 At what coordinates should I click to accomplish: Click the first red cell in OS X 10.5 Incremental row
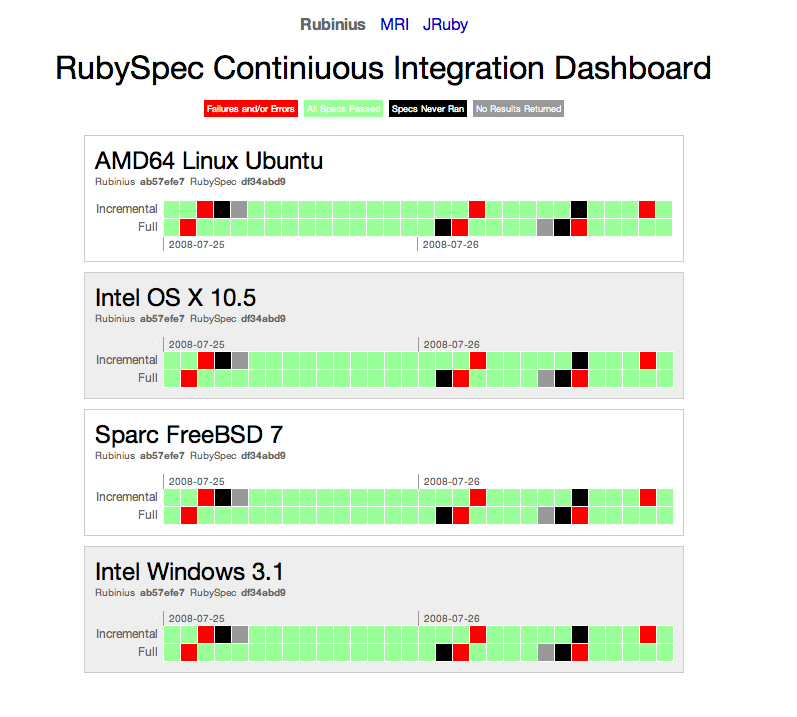(206, 360)
